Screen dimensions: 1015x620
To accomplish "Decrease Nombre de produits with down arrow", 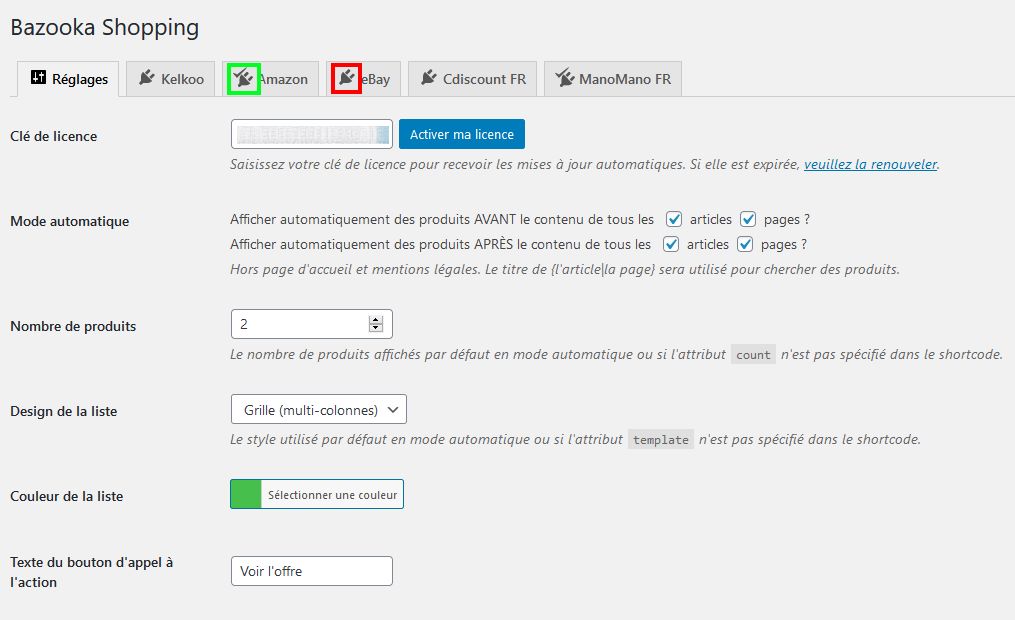I will click(x=376, y=328).
